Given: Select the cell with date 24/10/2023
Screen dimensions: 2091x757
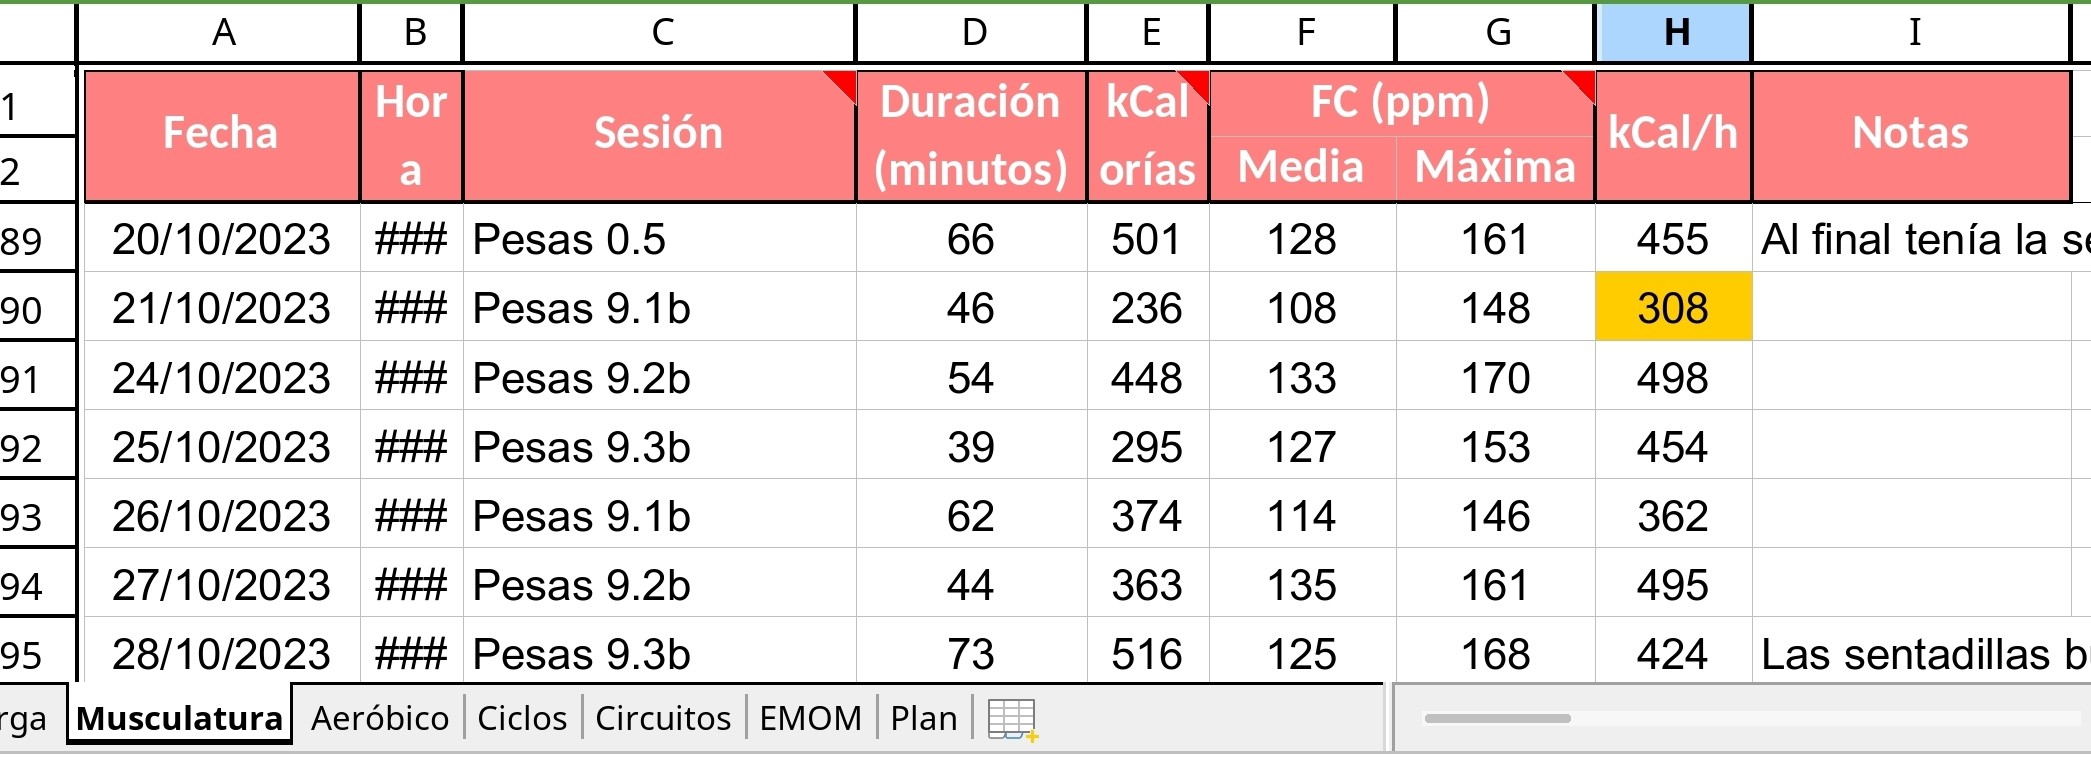Looking at the screenshot, I should tap(222, 377).
